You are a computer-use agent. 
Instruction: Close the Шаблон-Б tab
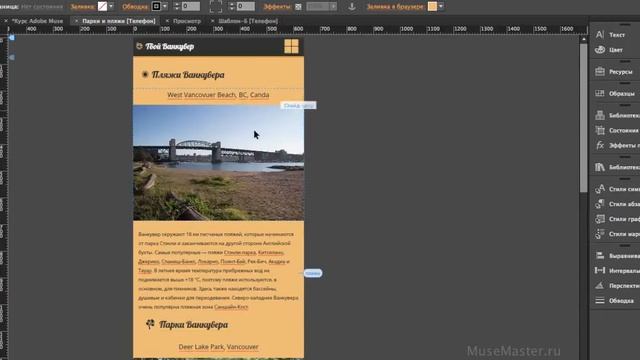[x=213, y=21]
